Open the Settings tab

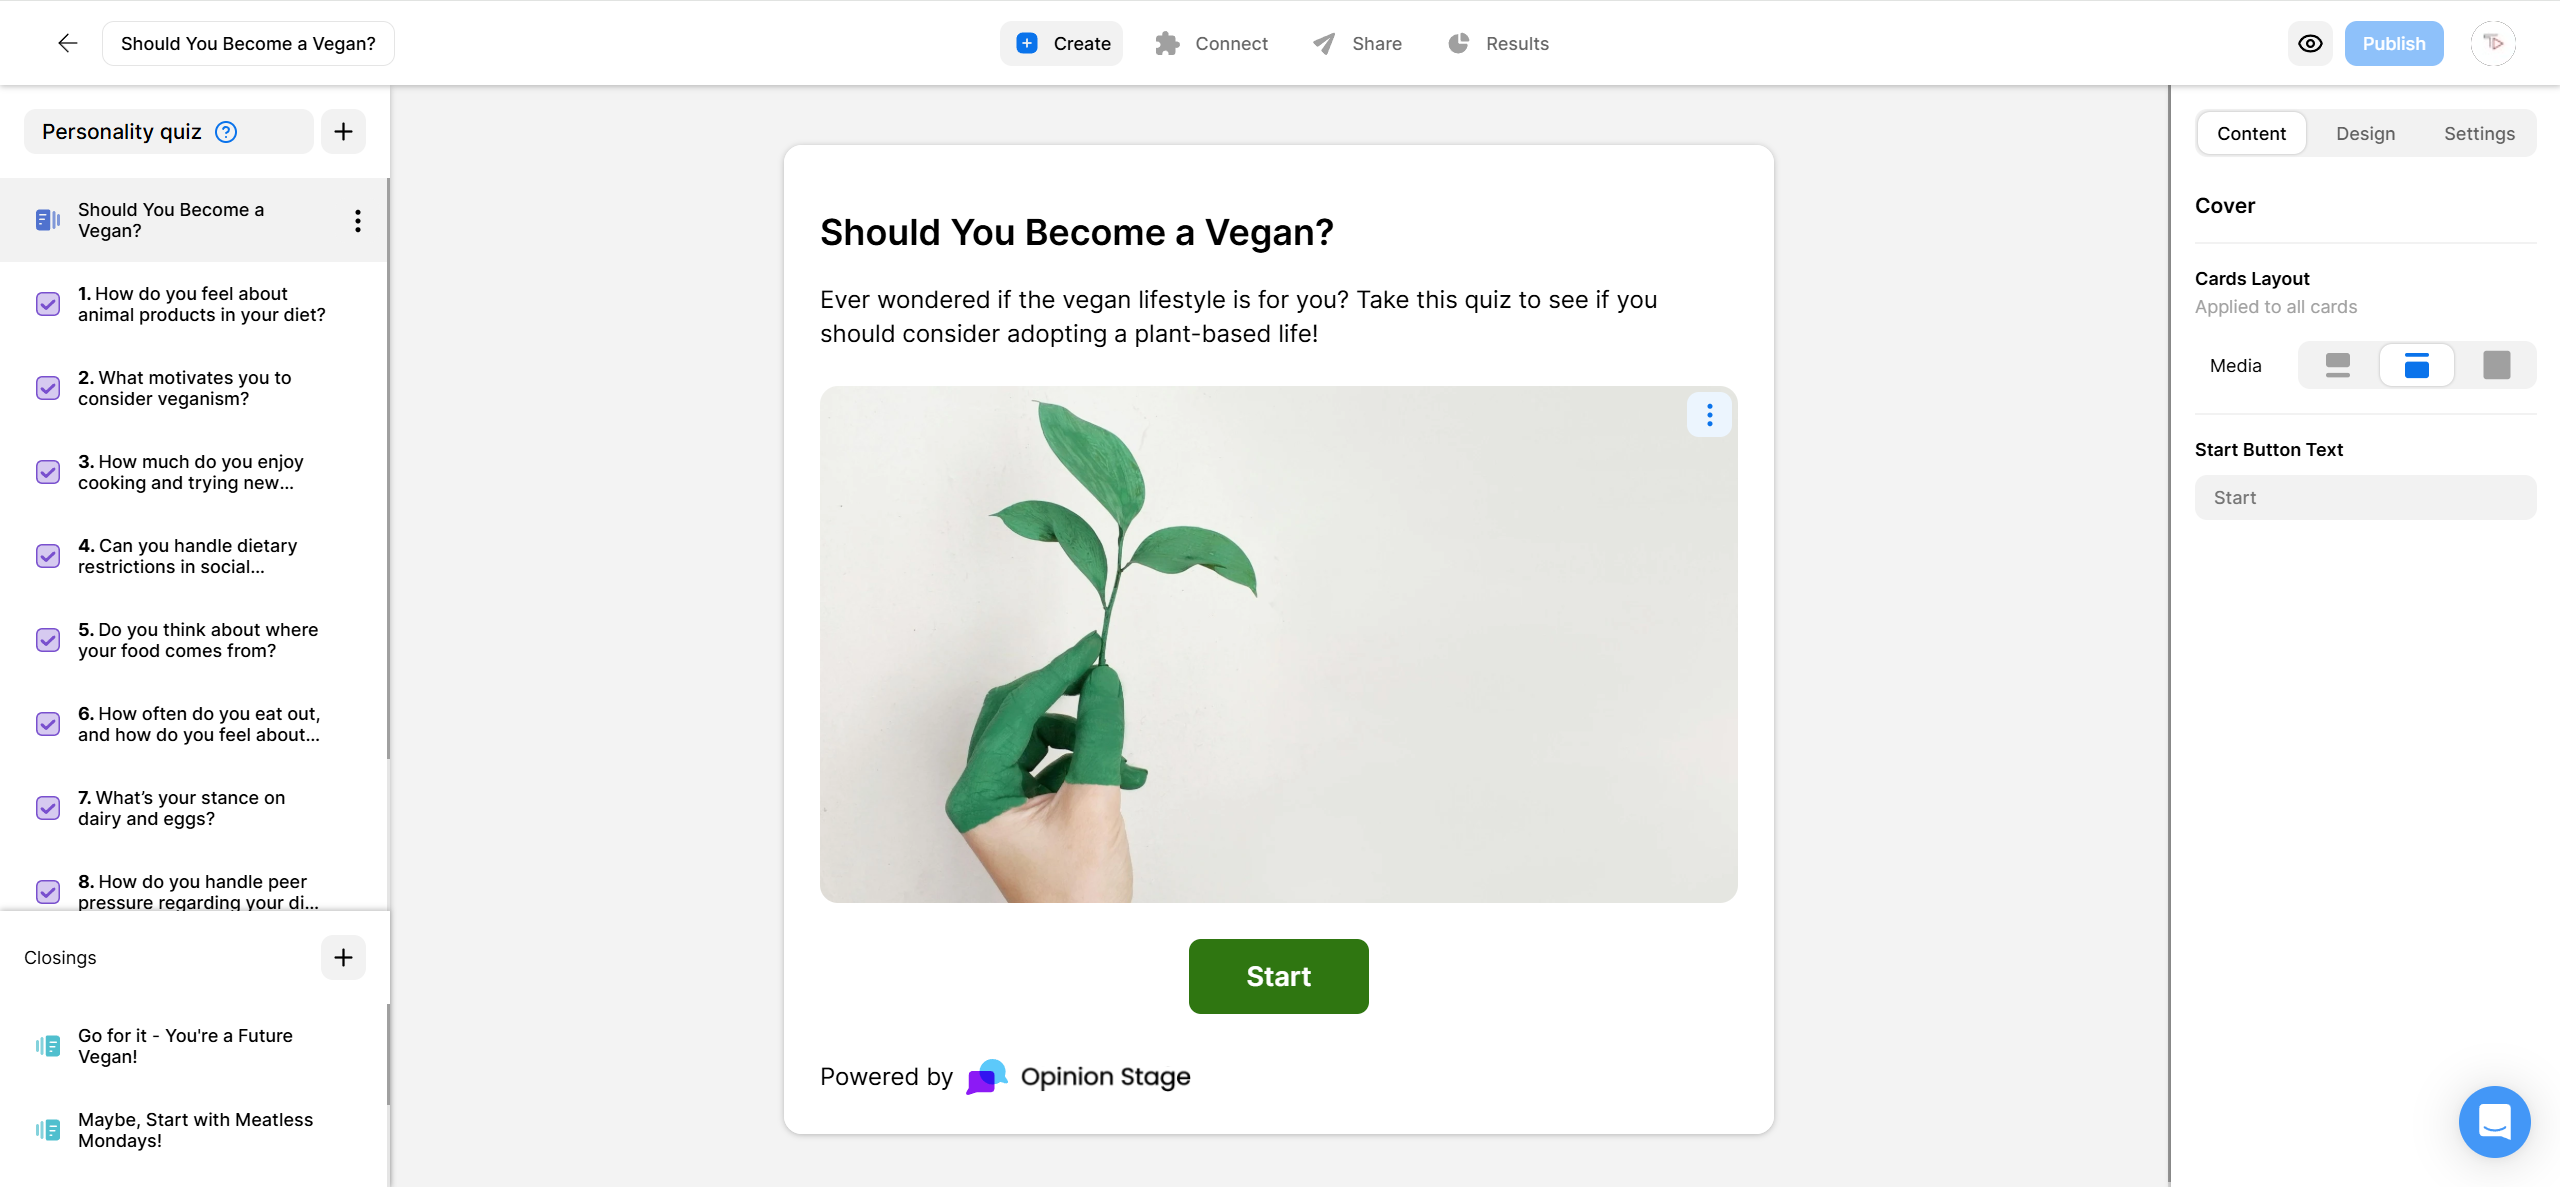click(x=2479, y=133)
